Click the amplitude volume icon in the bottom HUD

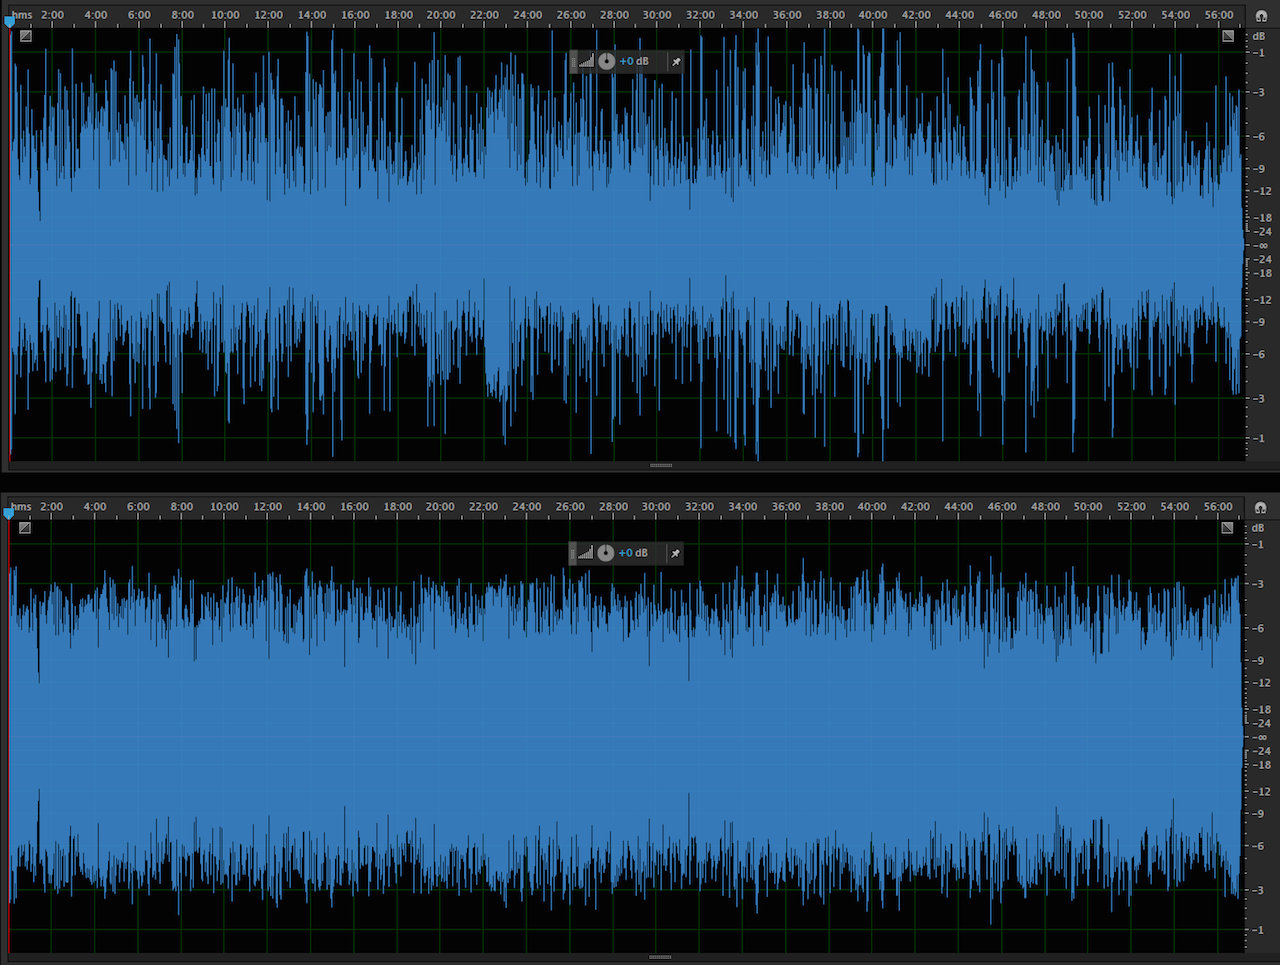[x=586, y=553]
